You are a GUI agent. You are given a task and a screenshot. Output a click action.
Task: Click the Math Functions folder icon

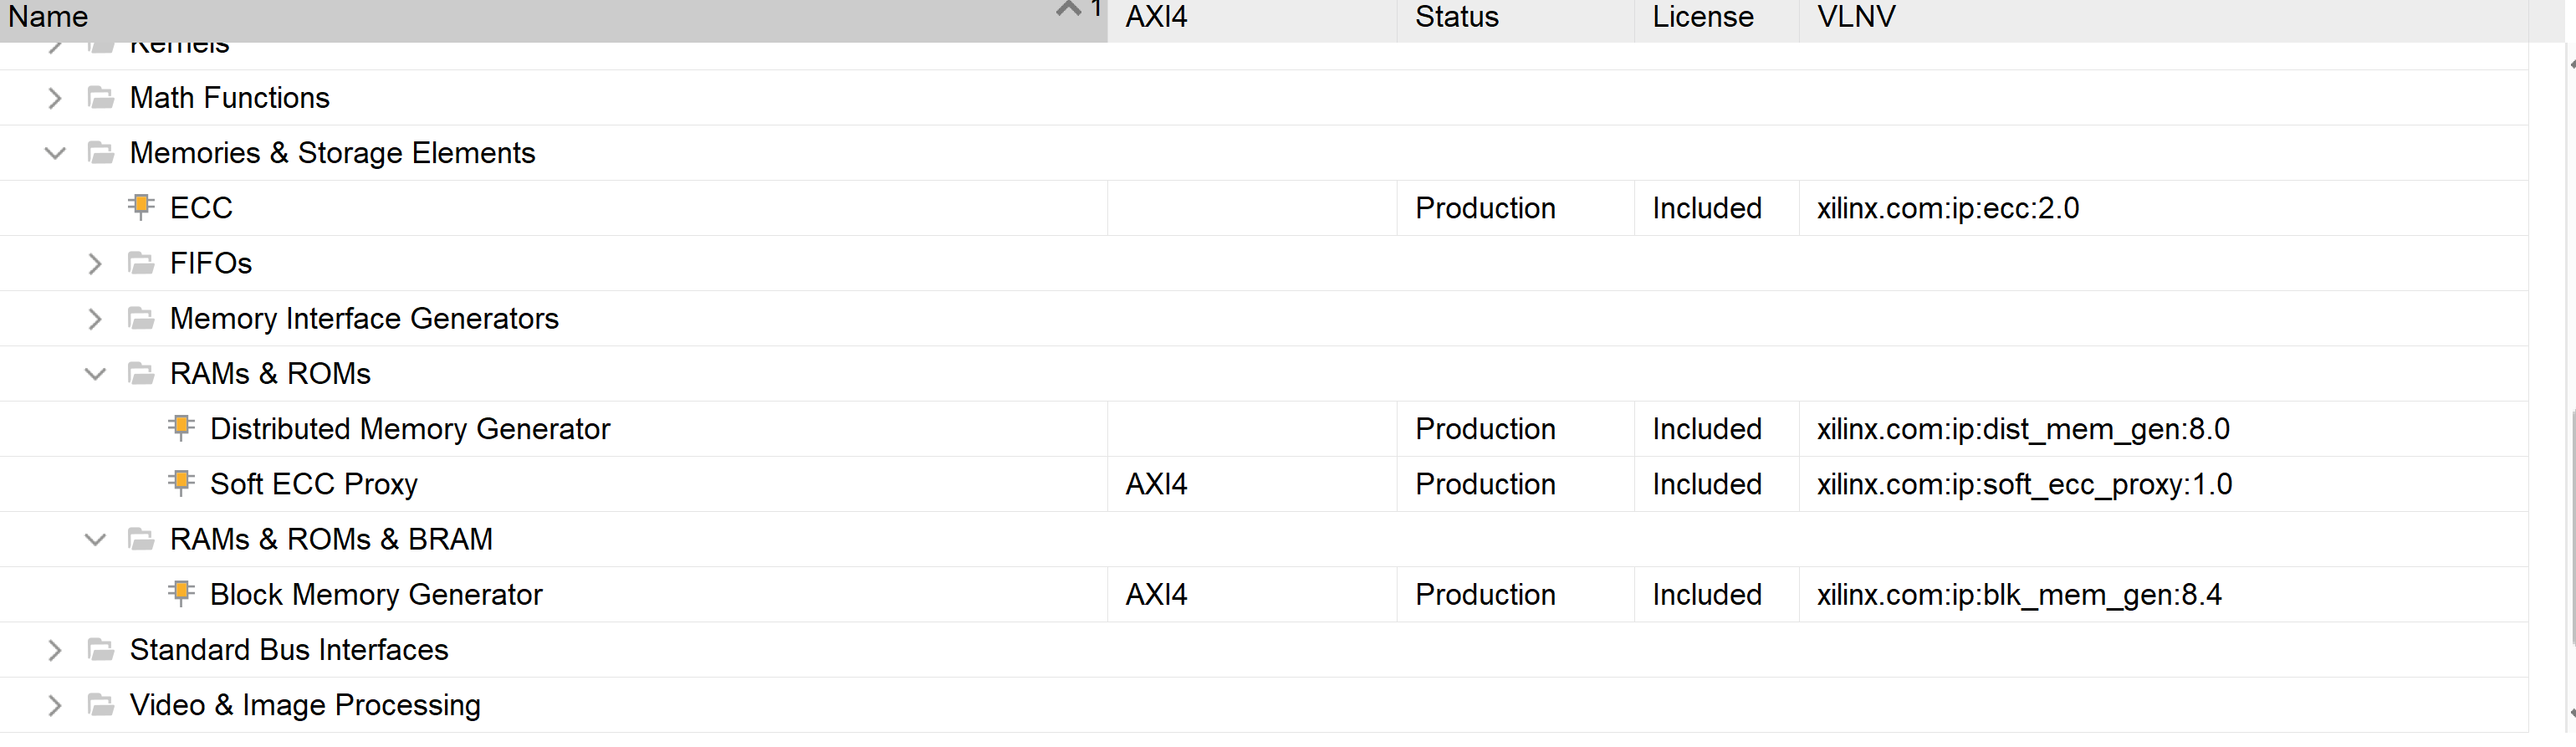100,98
